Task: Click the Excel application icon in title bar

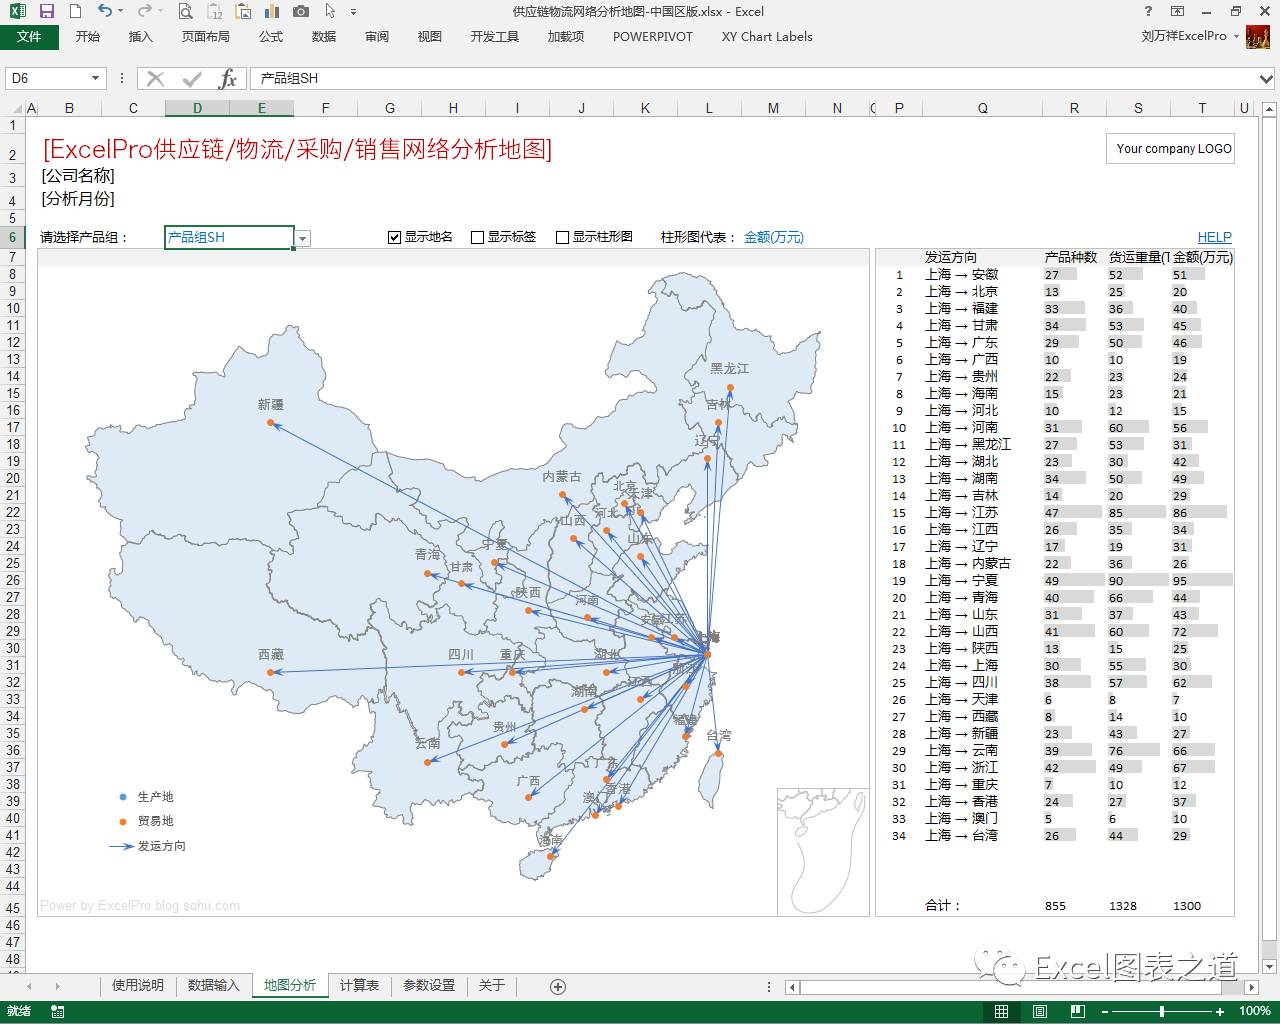Action: pyautogui.click(x=17, y=12)
